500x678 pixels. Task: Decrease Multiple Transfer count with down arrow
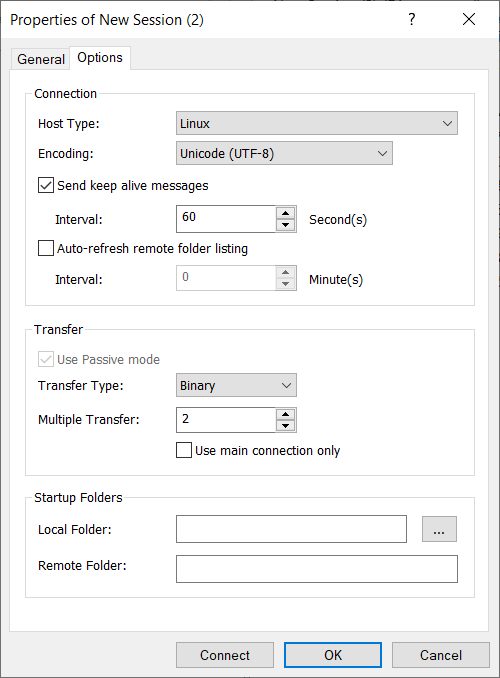pos(285,425)
